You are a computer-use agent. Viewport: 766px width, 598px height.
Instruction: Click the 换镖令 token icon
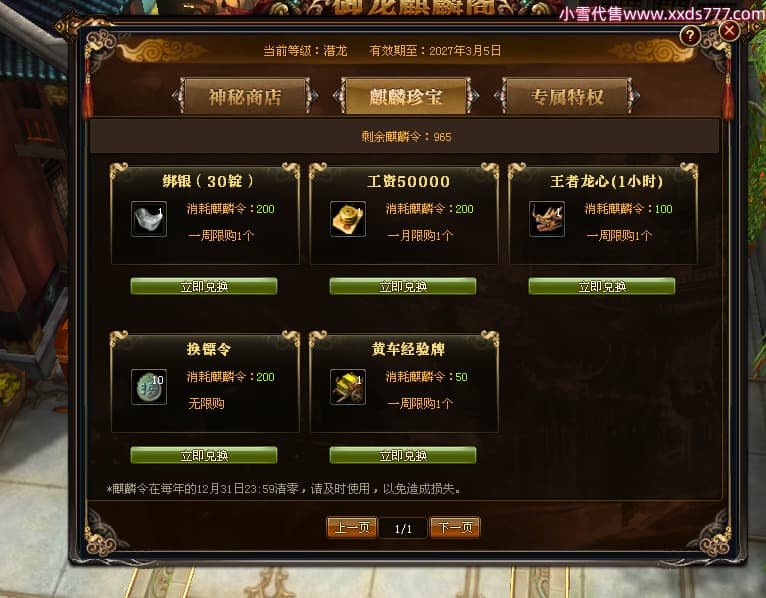149,387
